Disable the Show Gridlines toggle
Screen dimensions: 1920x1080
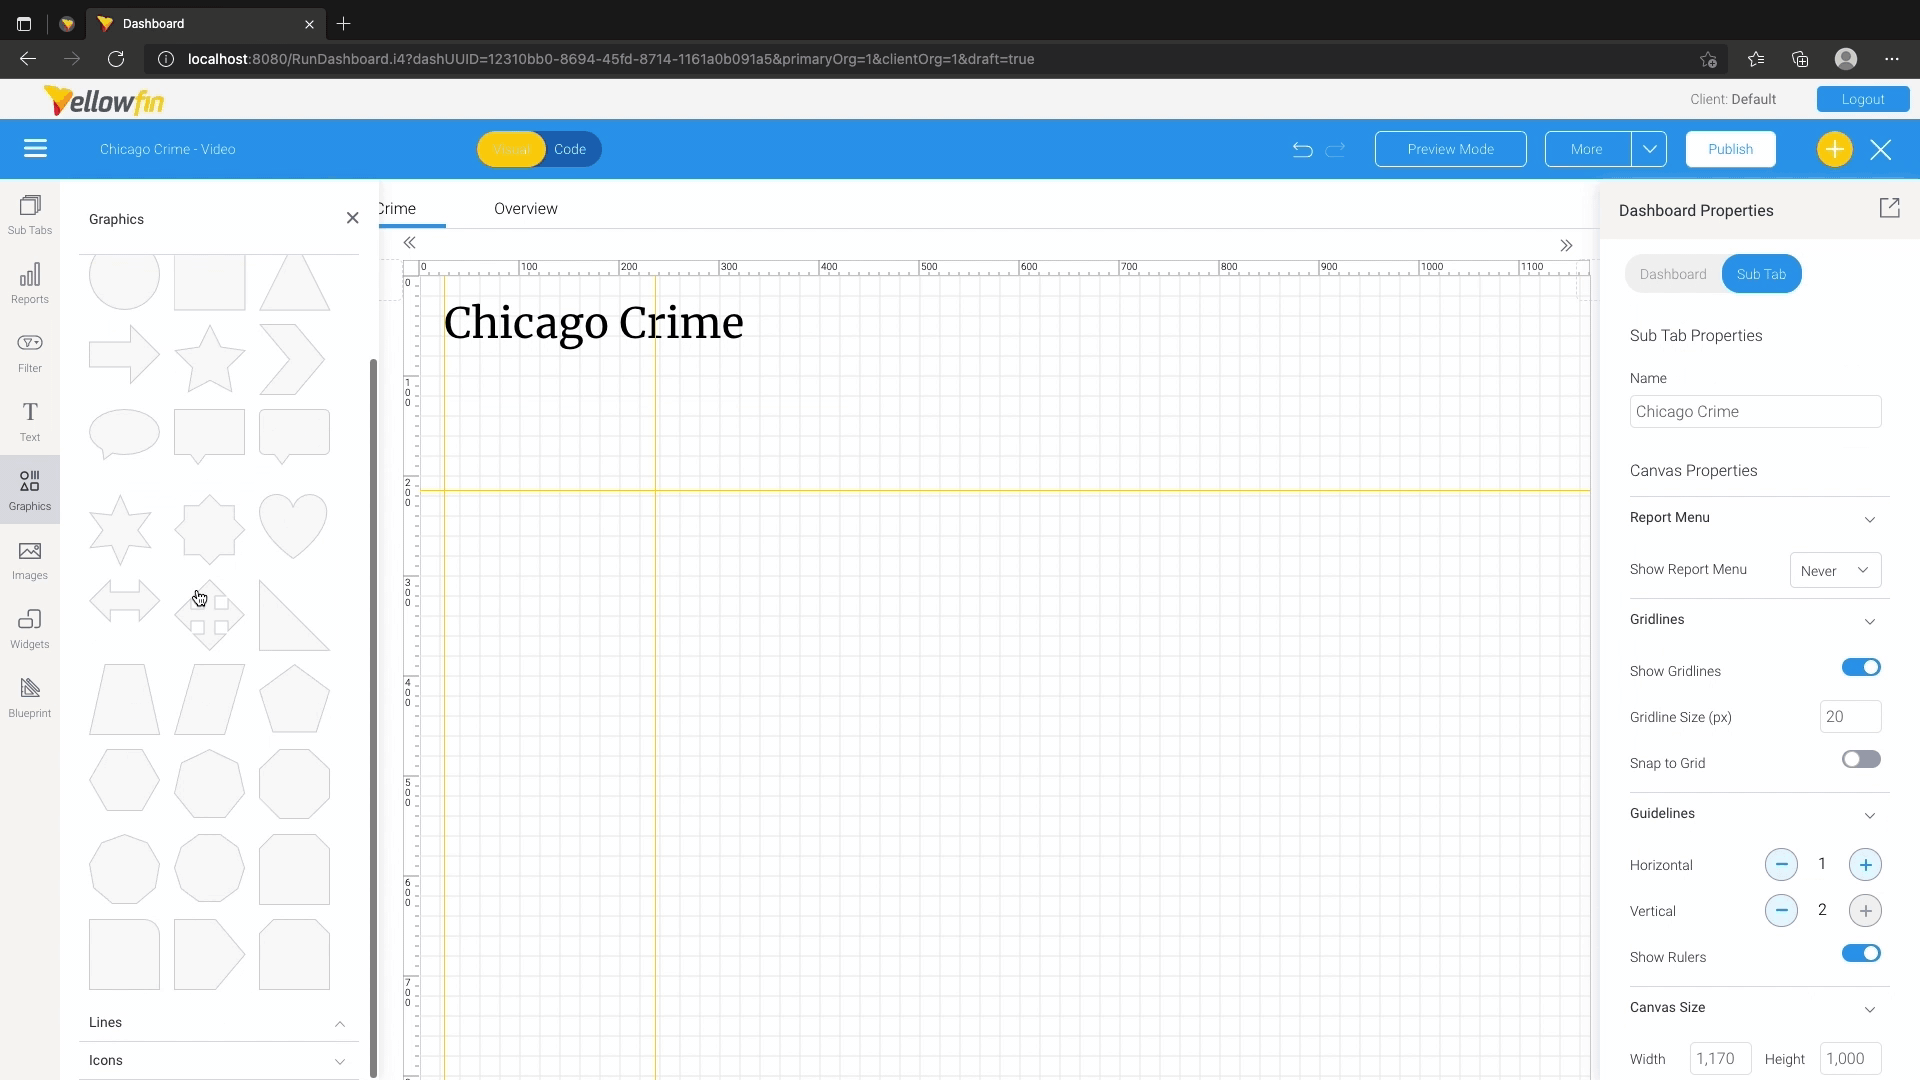coord(1861,668)
